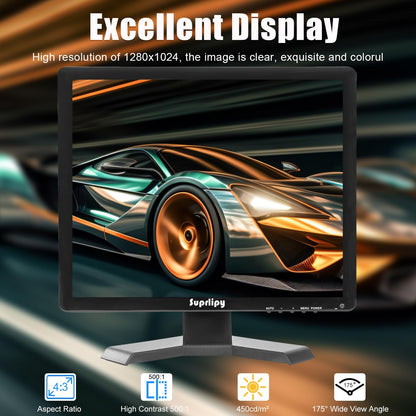The height and width of the screenshot is (416, 416).
Task: Click the monitor POWER button
Action: [316, 310]
